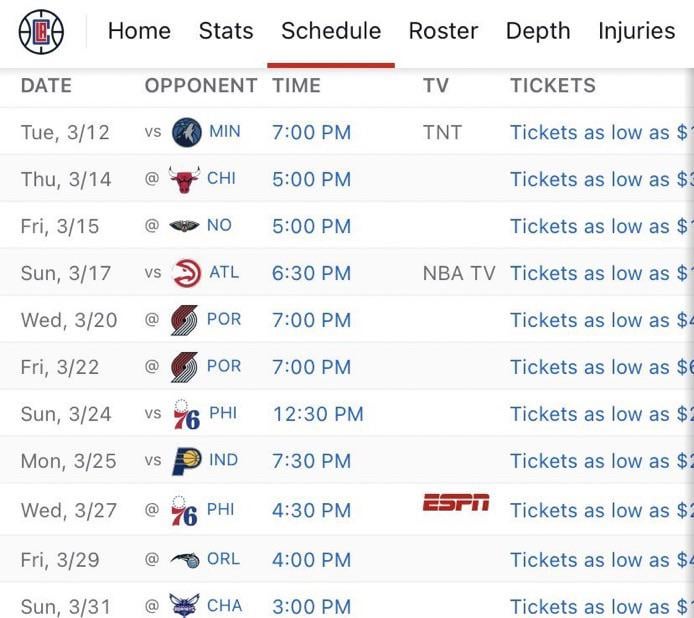
Task: Click the Timberwolves logo in Tue 3/12 row
Action: click(x=186, y=132)
